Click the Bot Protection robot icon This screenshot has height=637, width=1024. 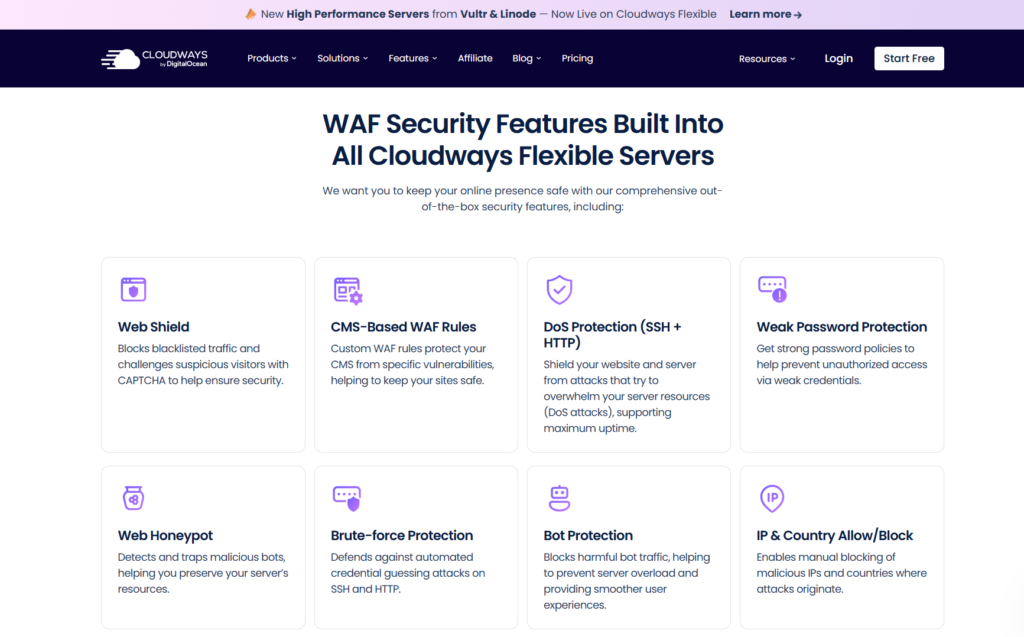point(559,498)
